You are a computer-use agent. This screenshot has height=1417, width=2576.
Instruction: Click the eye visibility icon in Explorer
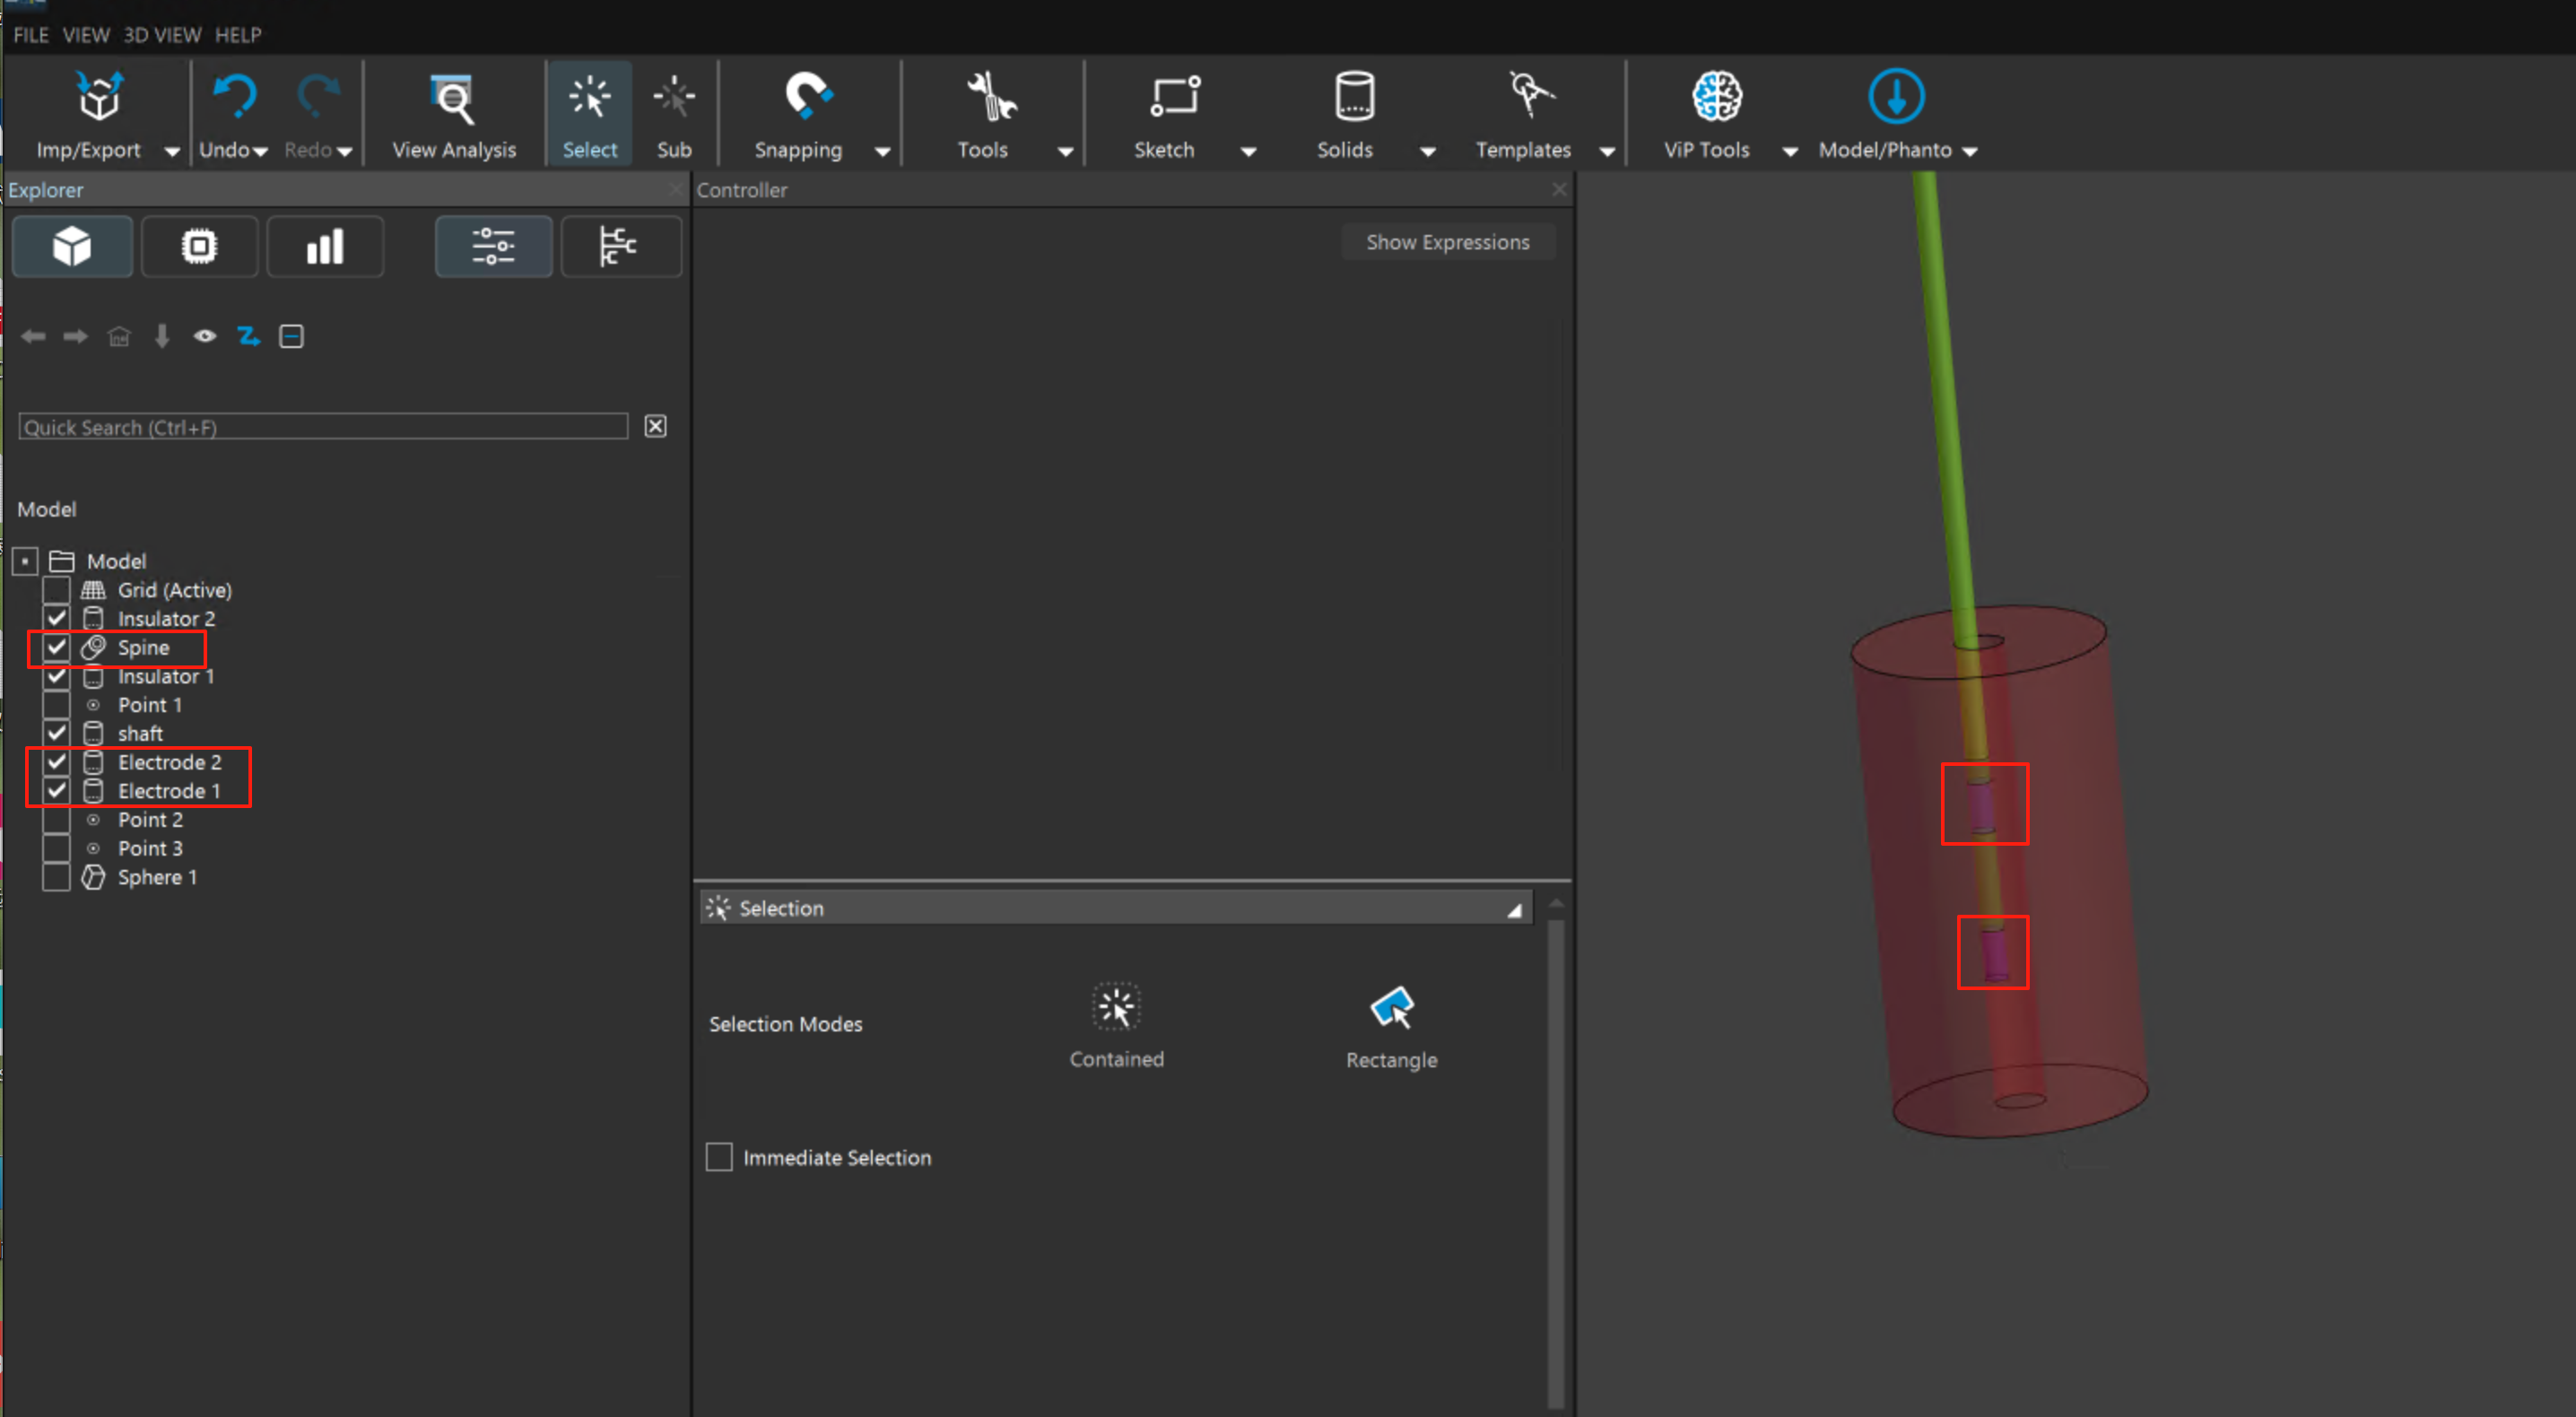click(205, 336)
